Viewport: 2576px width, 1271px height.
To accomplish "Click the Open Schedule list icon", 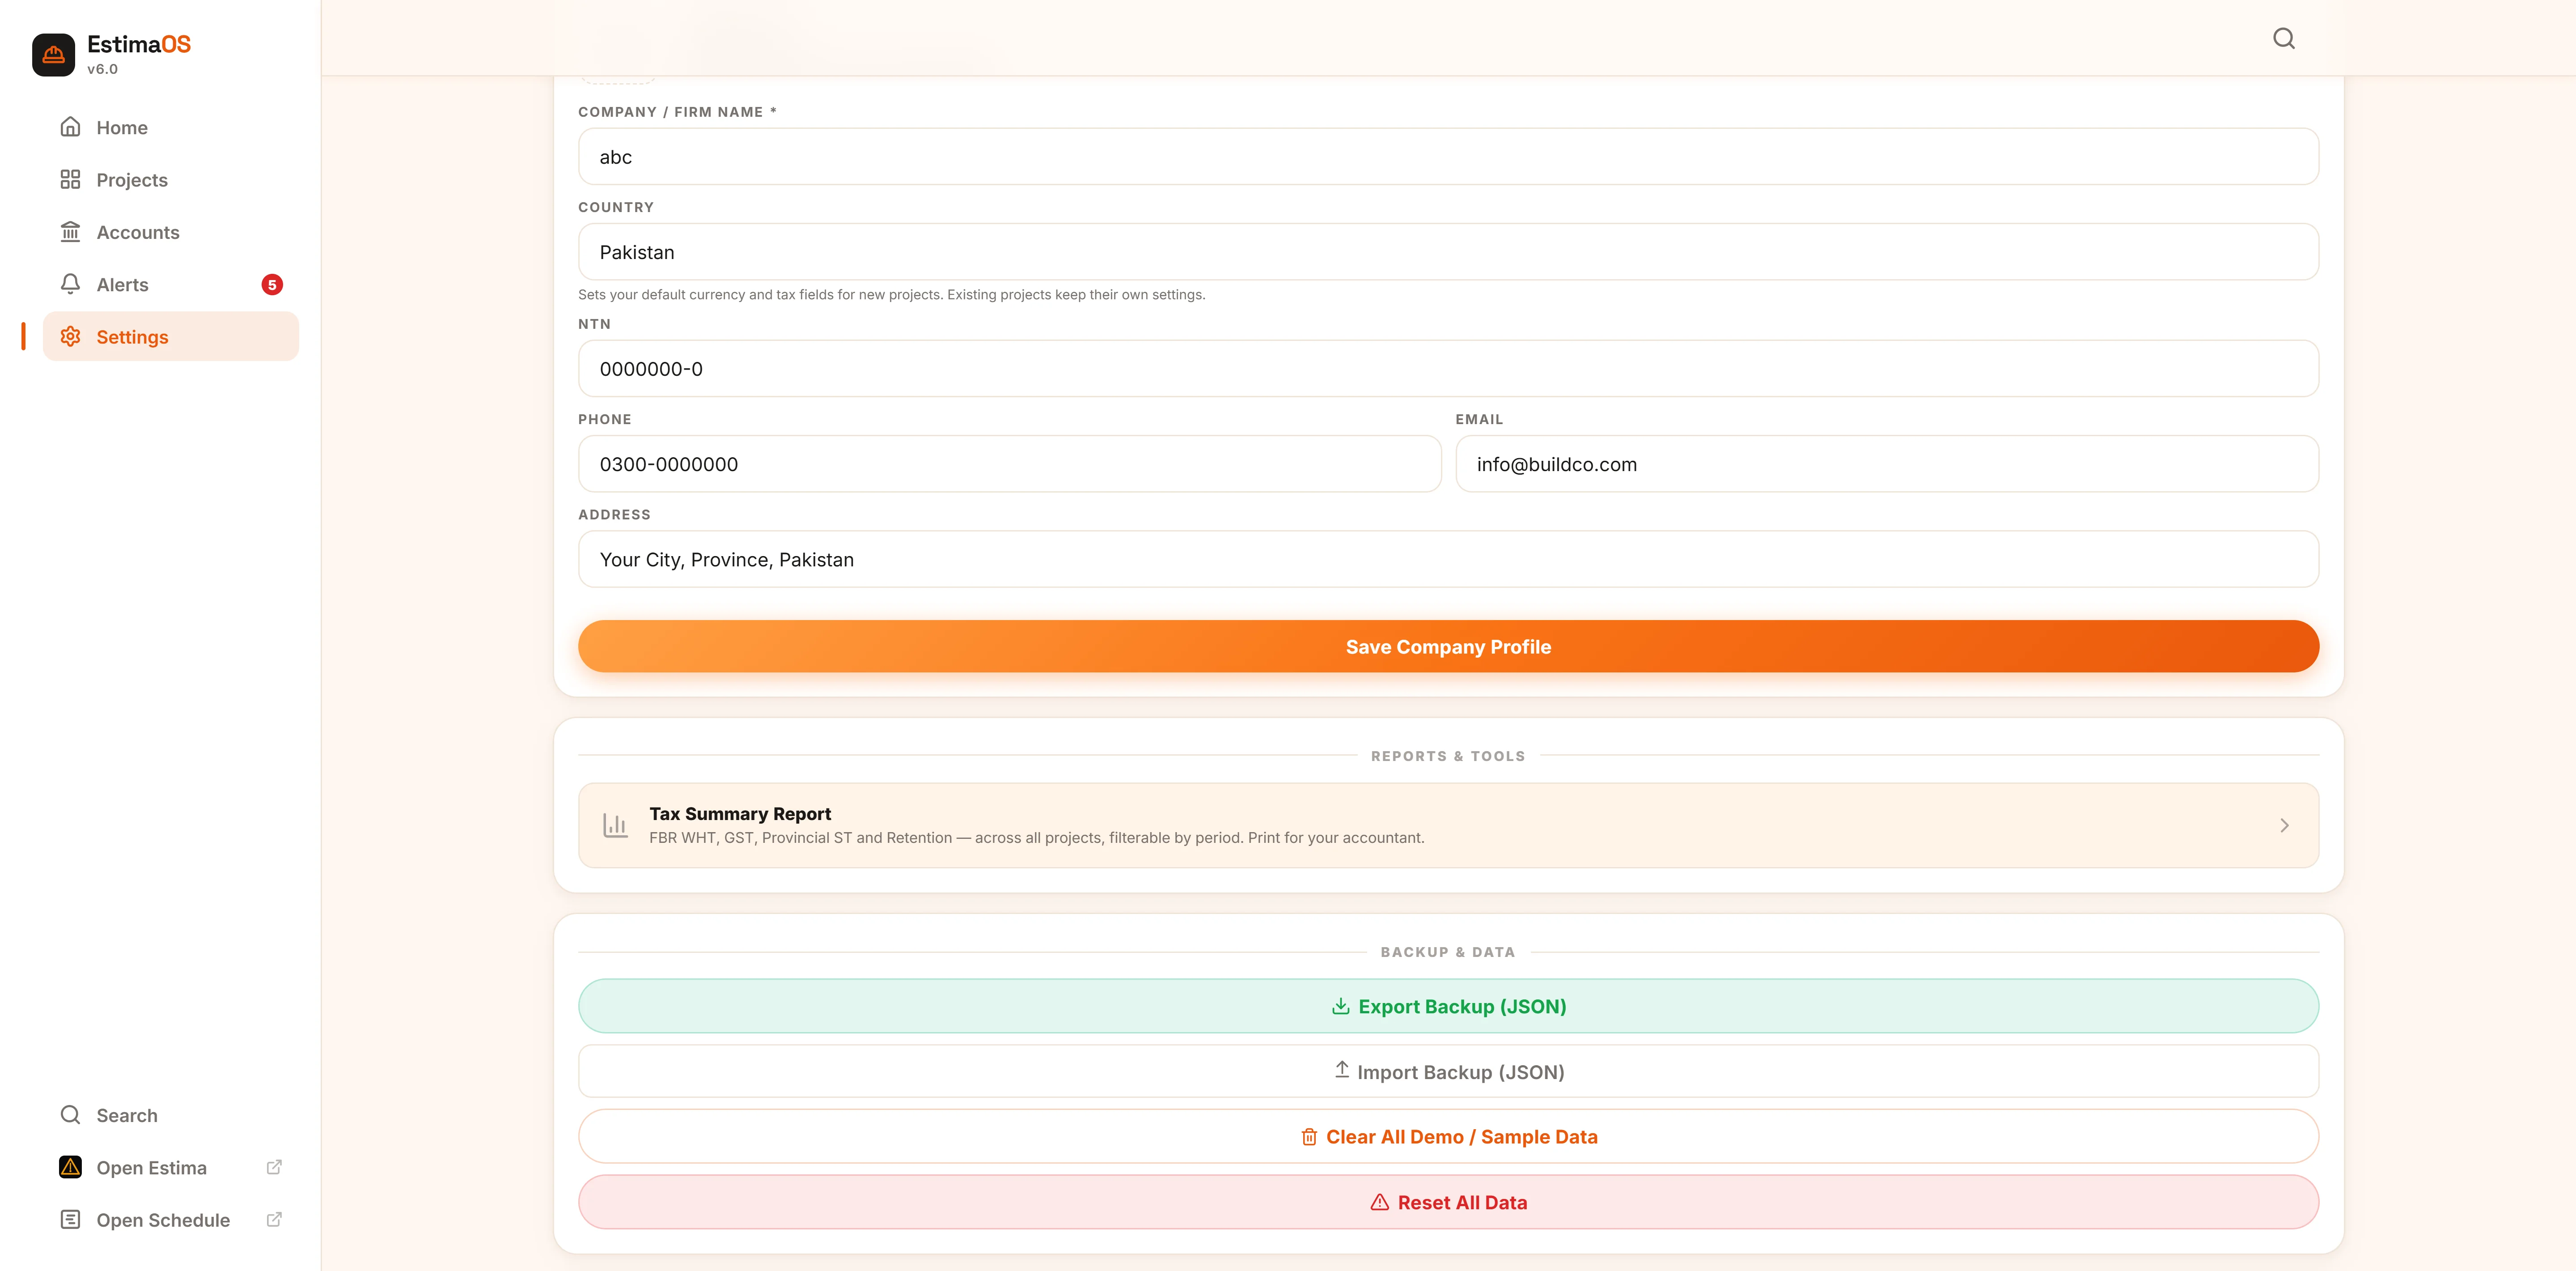I will (70, 1219).
